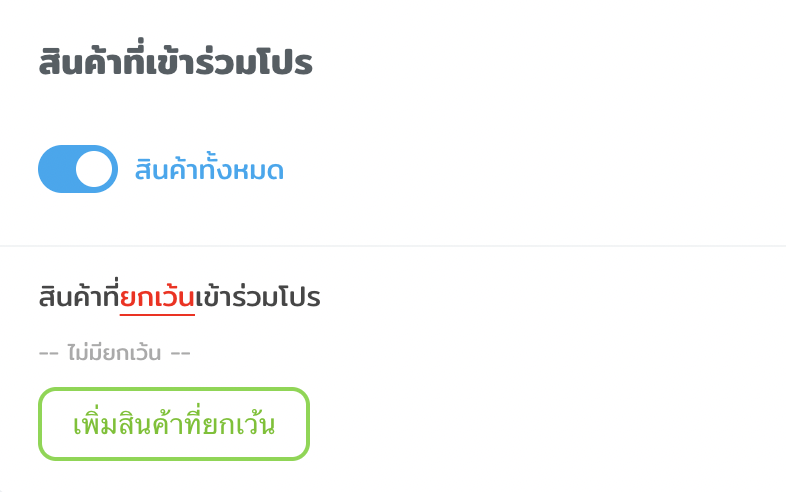The height and width of the screenshot is (492, 786).
Task: Click the word เข้าร่วมโปร in the subheading
Action: [258, 297]
